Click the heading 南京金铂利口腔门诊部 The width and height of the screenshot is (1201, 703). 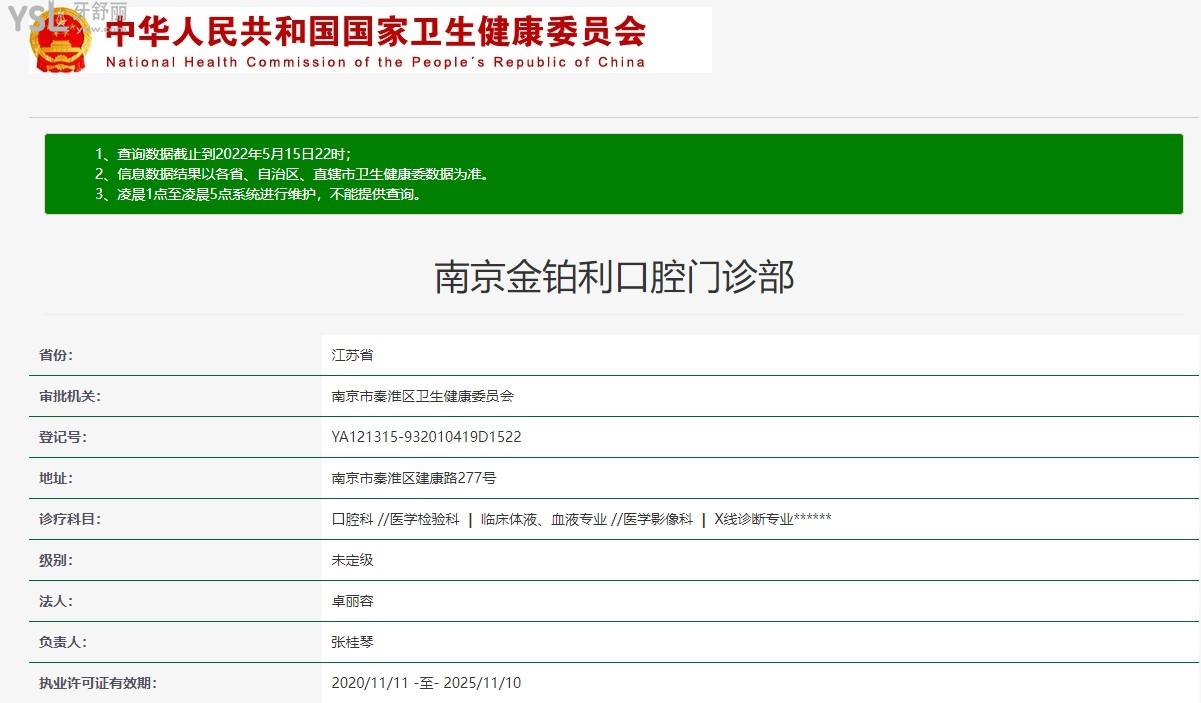(x=614, y=277)
